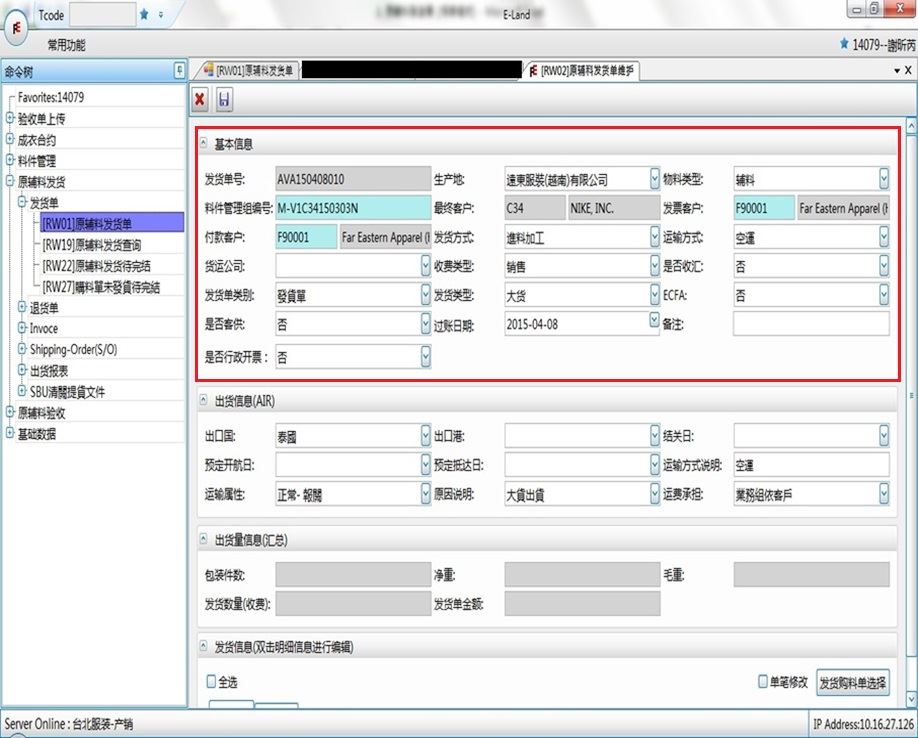Click the blue star favorite icon beside Tcode

145,15
